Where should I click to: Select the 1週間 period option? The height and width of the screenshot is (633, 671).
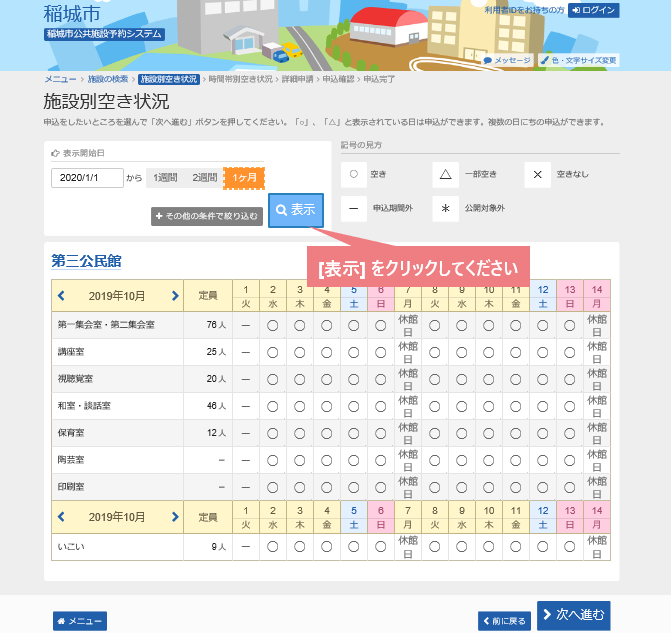point(165,178)
